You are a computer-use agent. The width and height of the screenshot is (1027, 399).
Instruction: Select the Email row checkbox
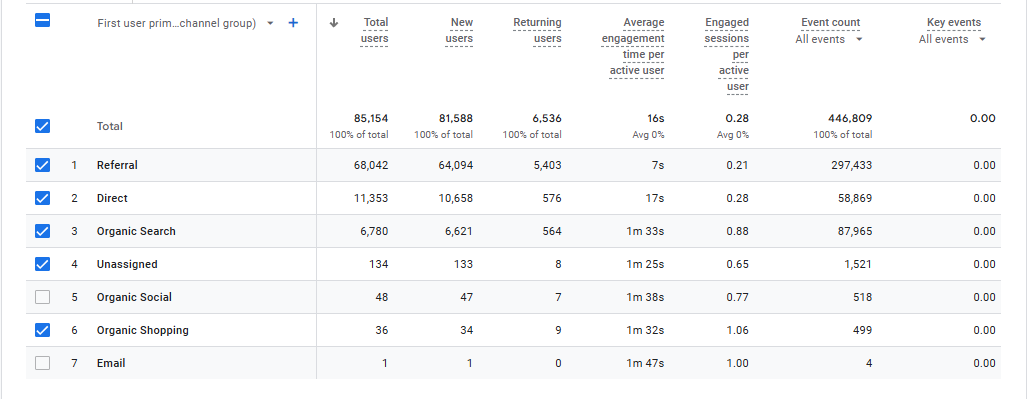(42, 363)
